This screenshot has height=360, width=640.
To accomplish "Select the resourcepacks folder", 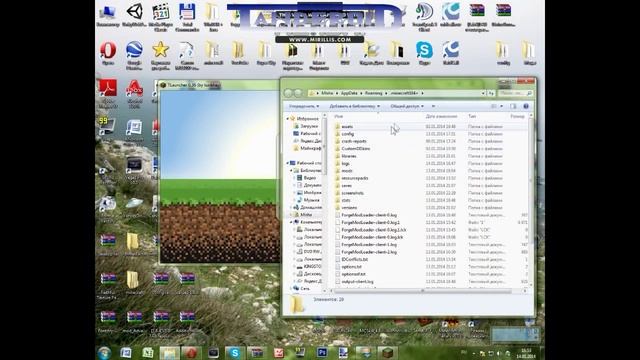I will 354,178.
